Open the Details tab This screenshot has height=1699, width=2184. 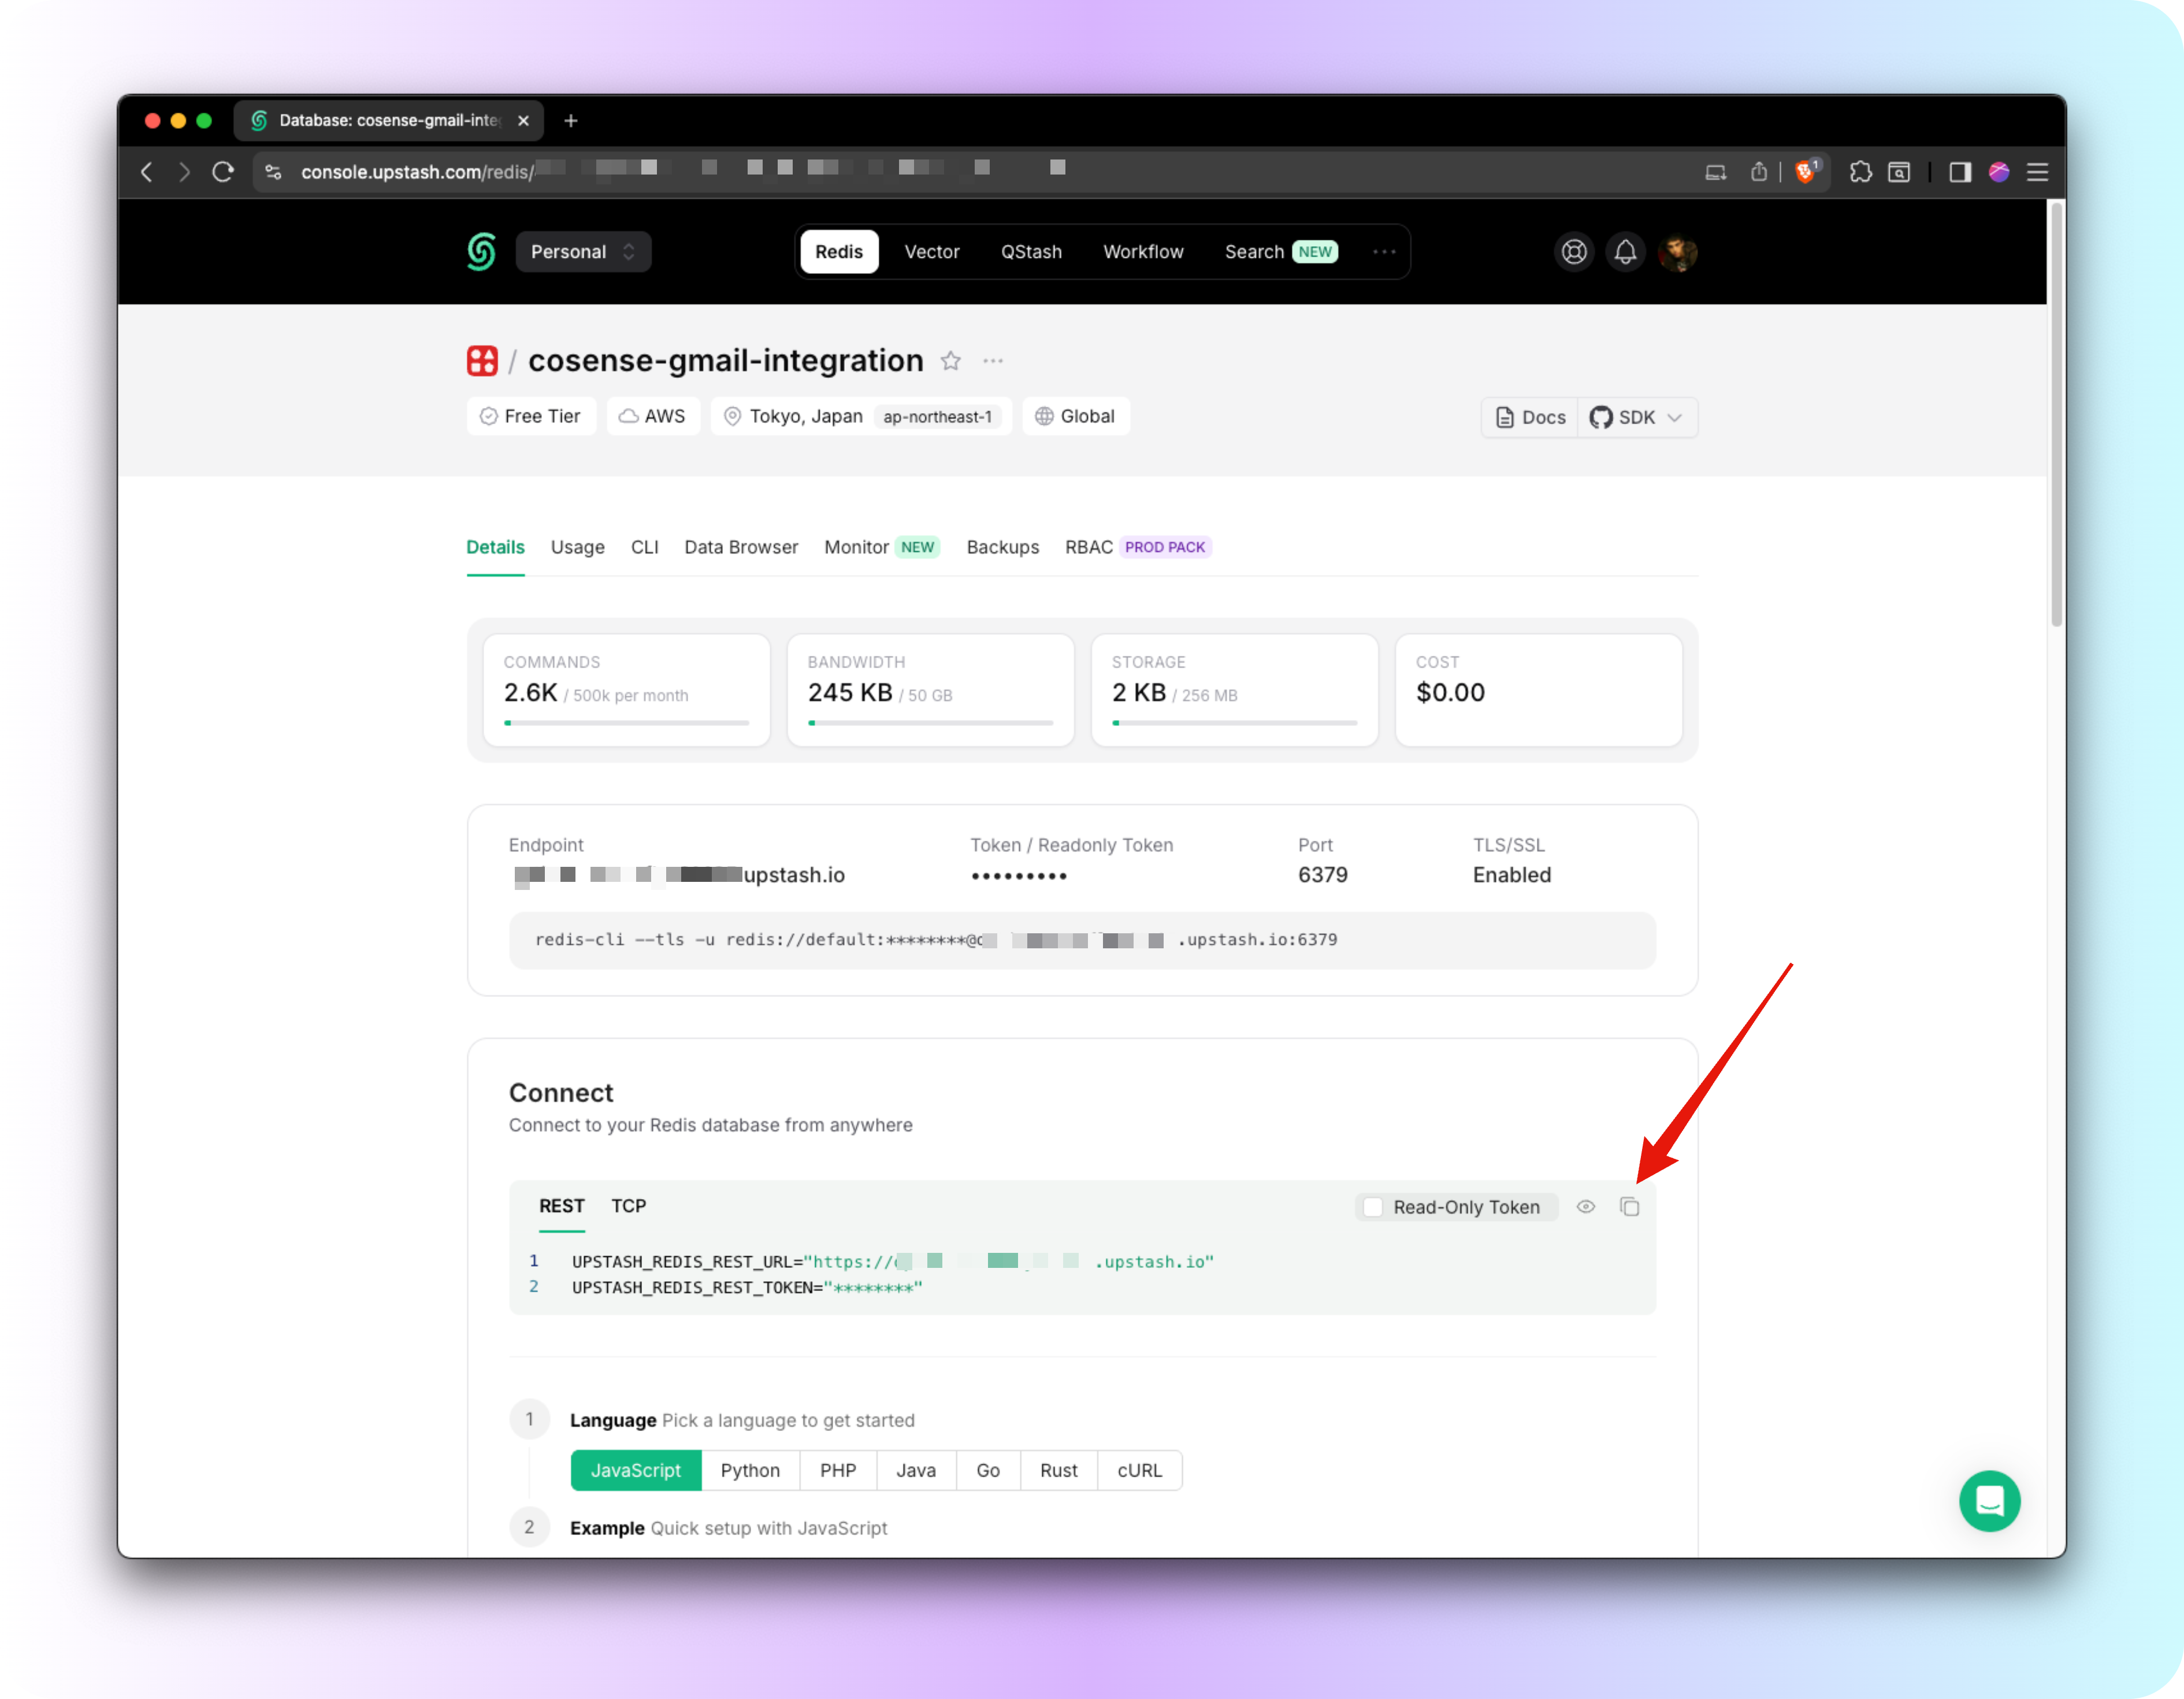[x=495, y=547]
